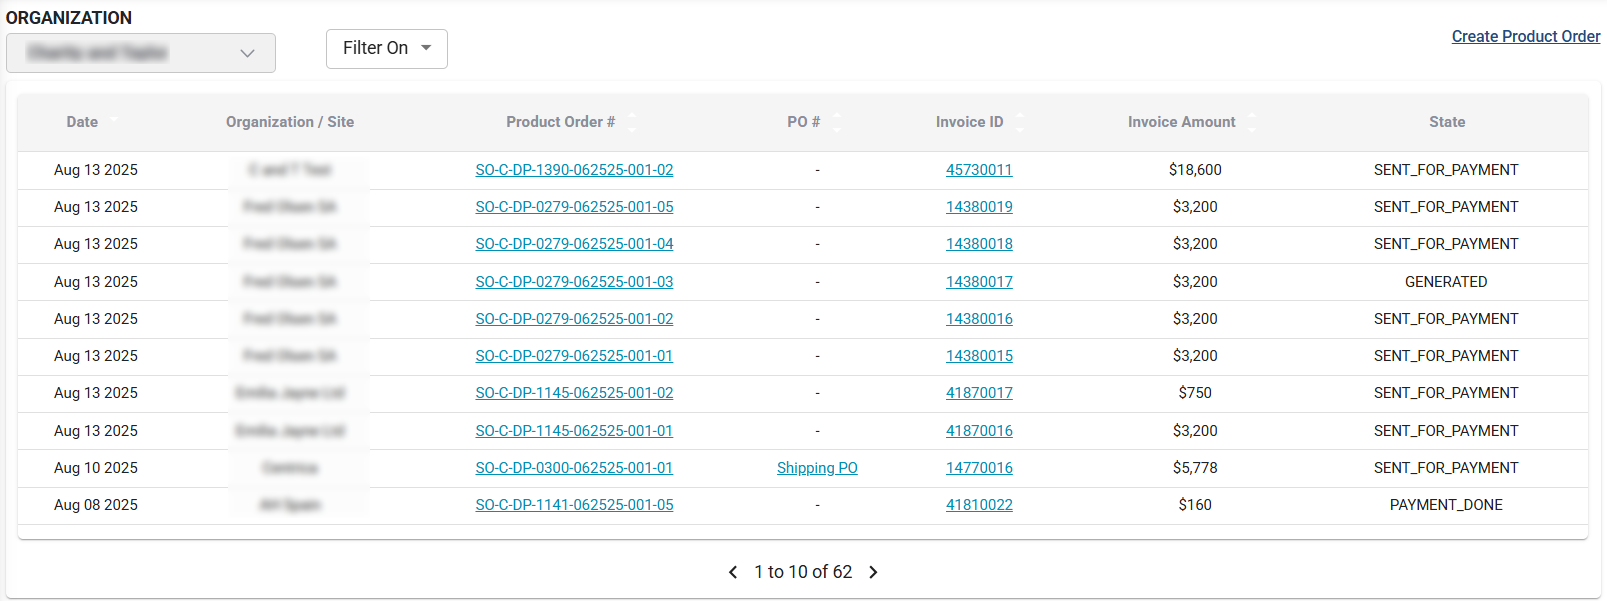The width and height of the screenshot is (1607, 601).
Task: Open product order SO-C-DP-1390-062525-001-02
Action: click(x=574, y=170)
